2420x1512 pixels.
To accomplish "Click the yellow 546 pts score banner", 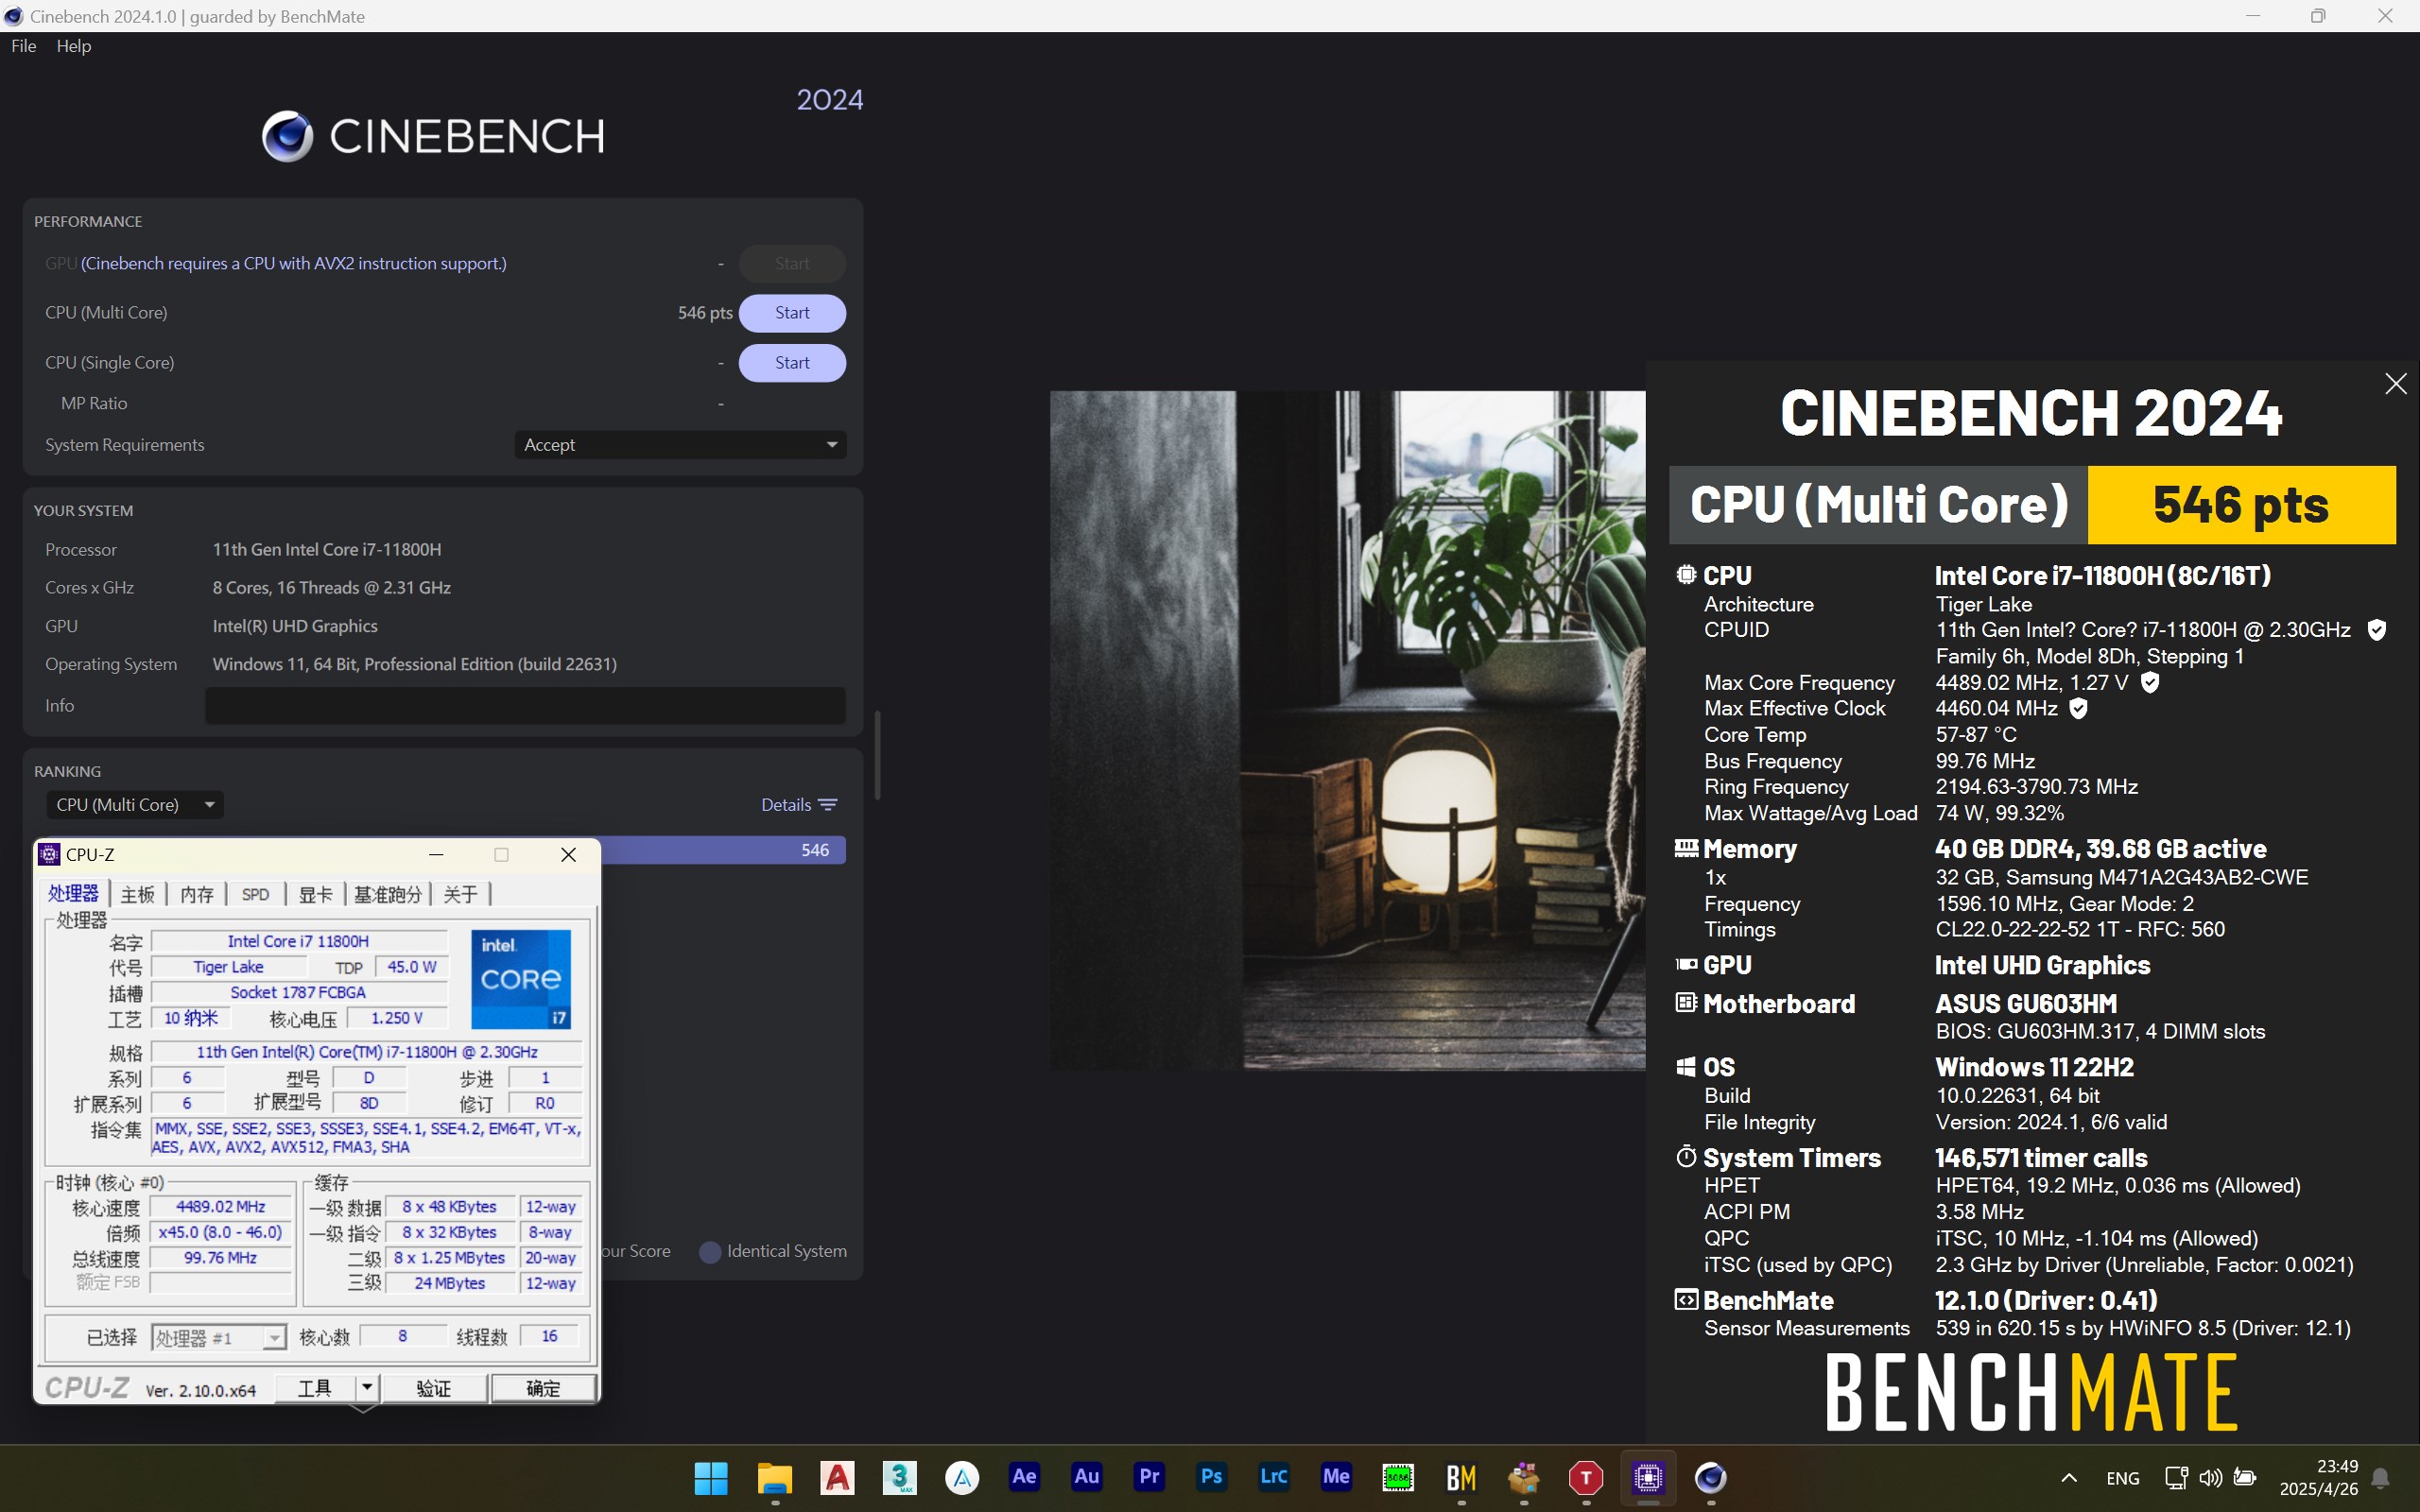I will click(x=2241, y=505).
